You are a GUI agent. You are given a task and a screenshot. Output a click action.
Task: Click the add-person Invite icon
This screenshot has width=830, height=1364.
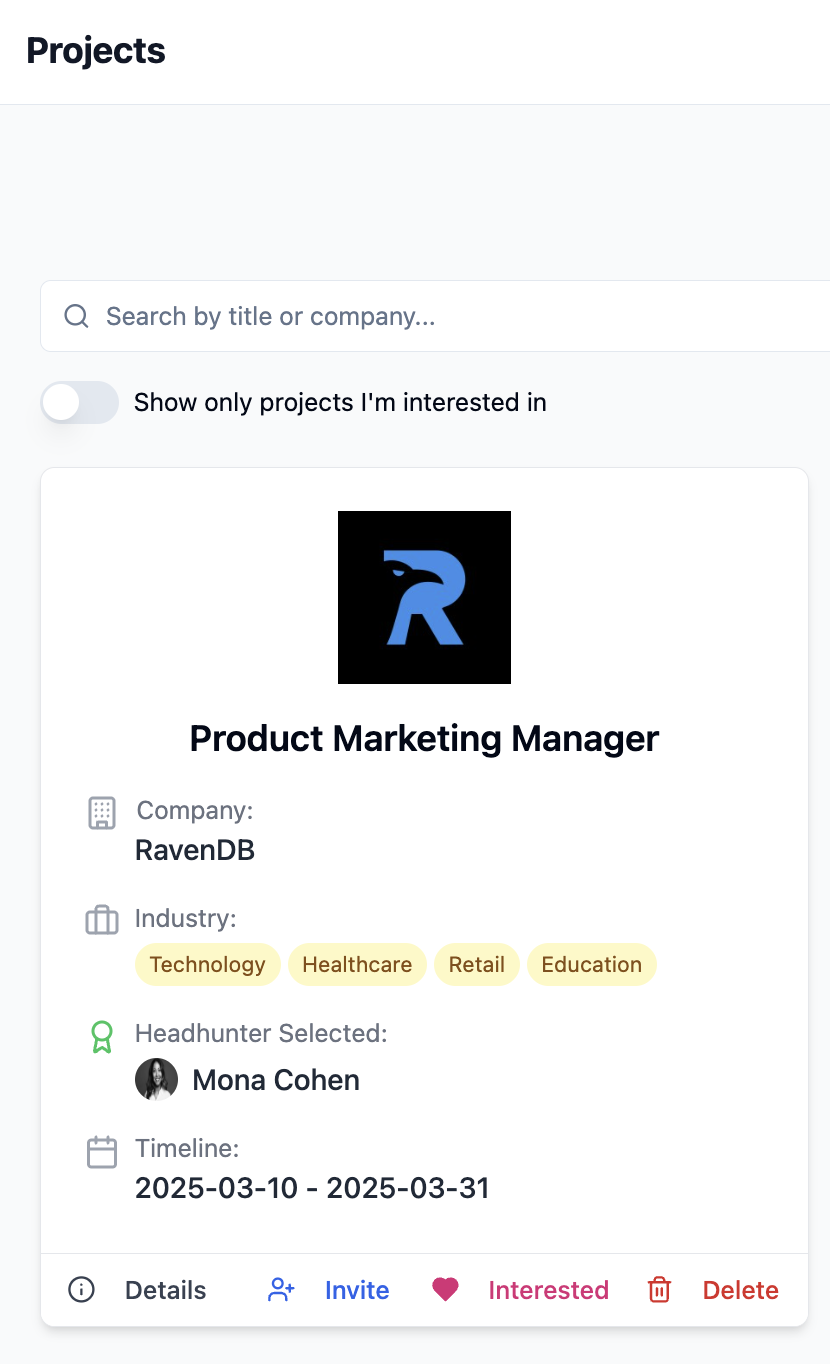[282, 1290]
